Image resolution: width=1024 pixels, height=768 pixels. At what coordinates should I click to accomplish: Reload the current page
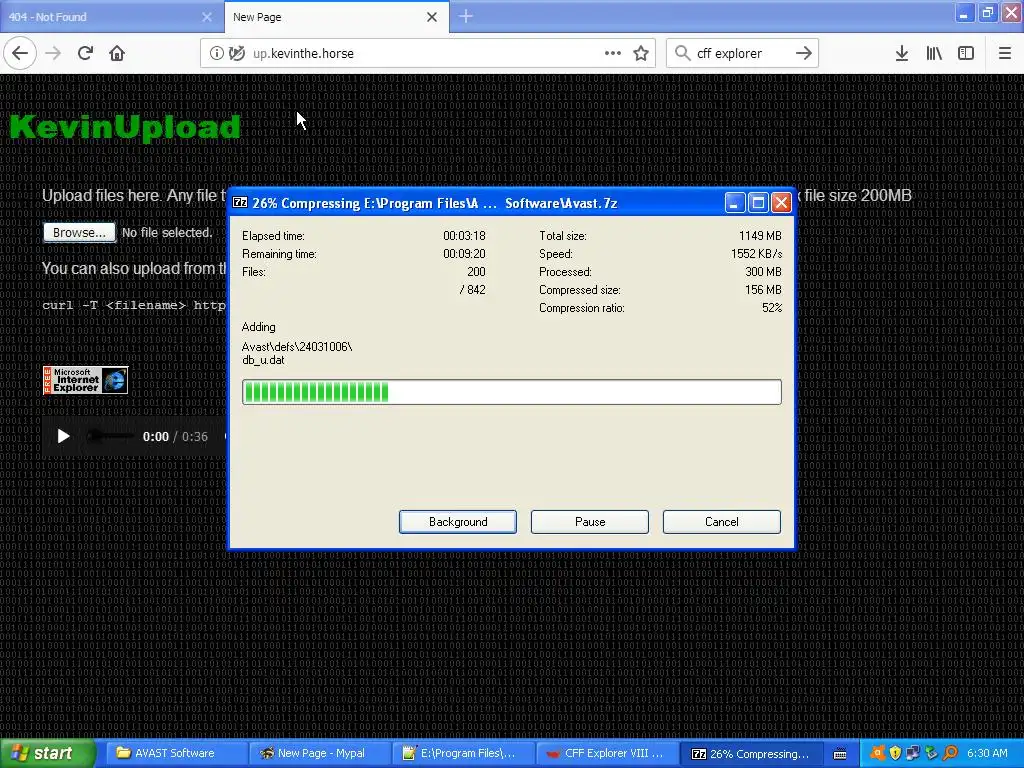[85, 53]
